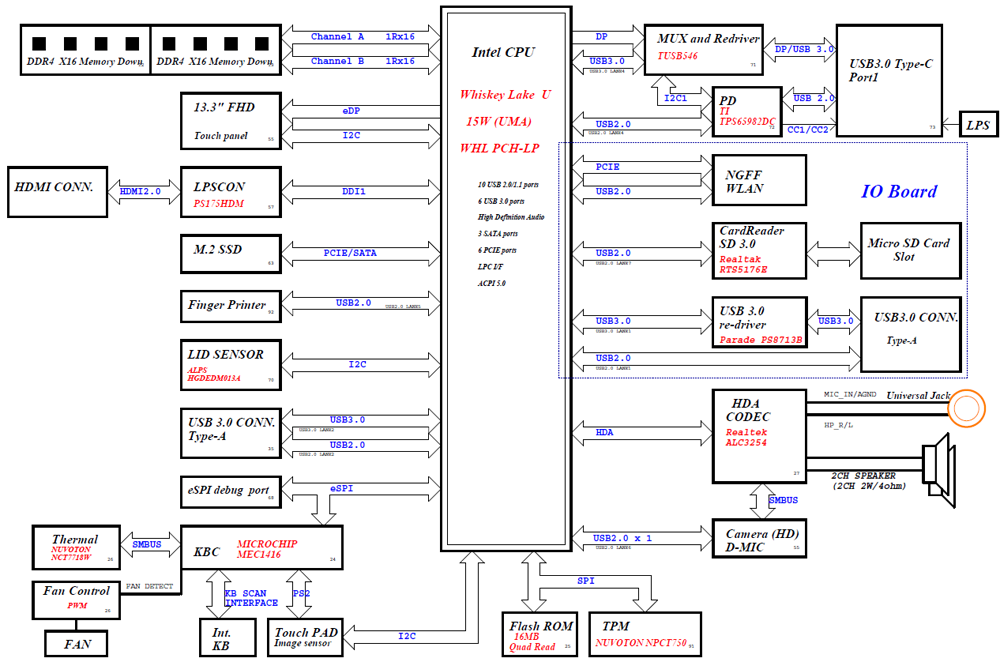
Task: Click the 'PS175HDM' part number
Action: (x=219, y=203)
